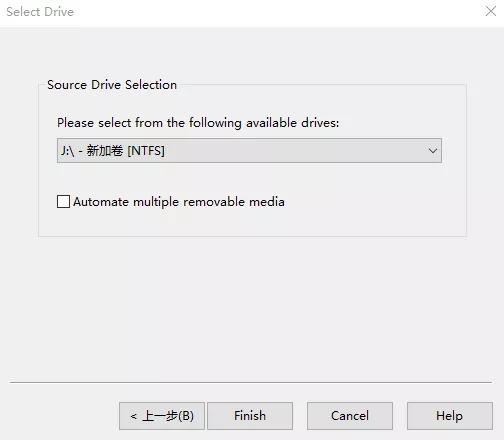Expand the available drives dropdown arrow
Viewport: 504px width, 440px height.
[433, 151]
